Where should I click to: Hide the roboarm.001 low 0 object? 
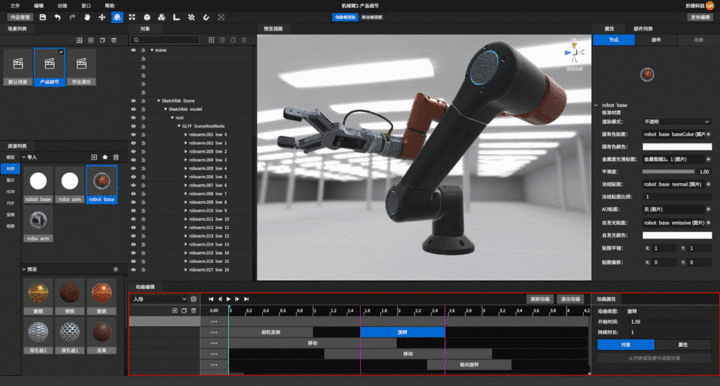[134, 134]
